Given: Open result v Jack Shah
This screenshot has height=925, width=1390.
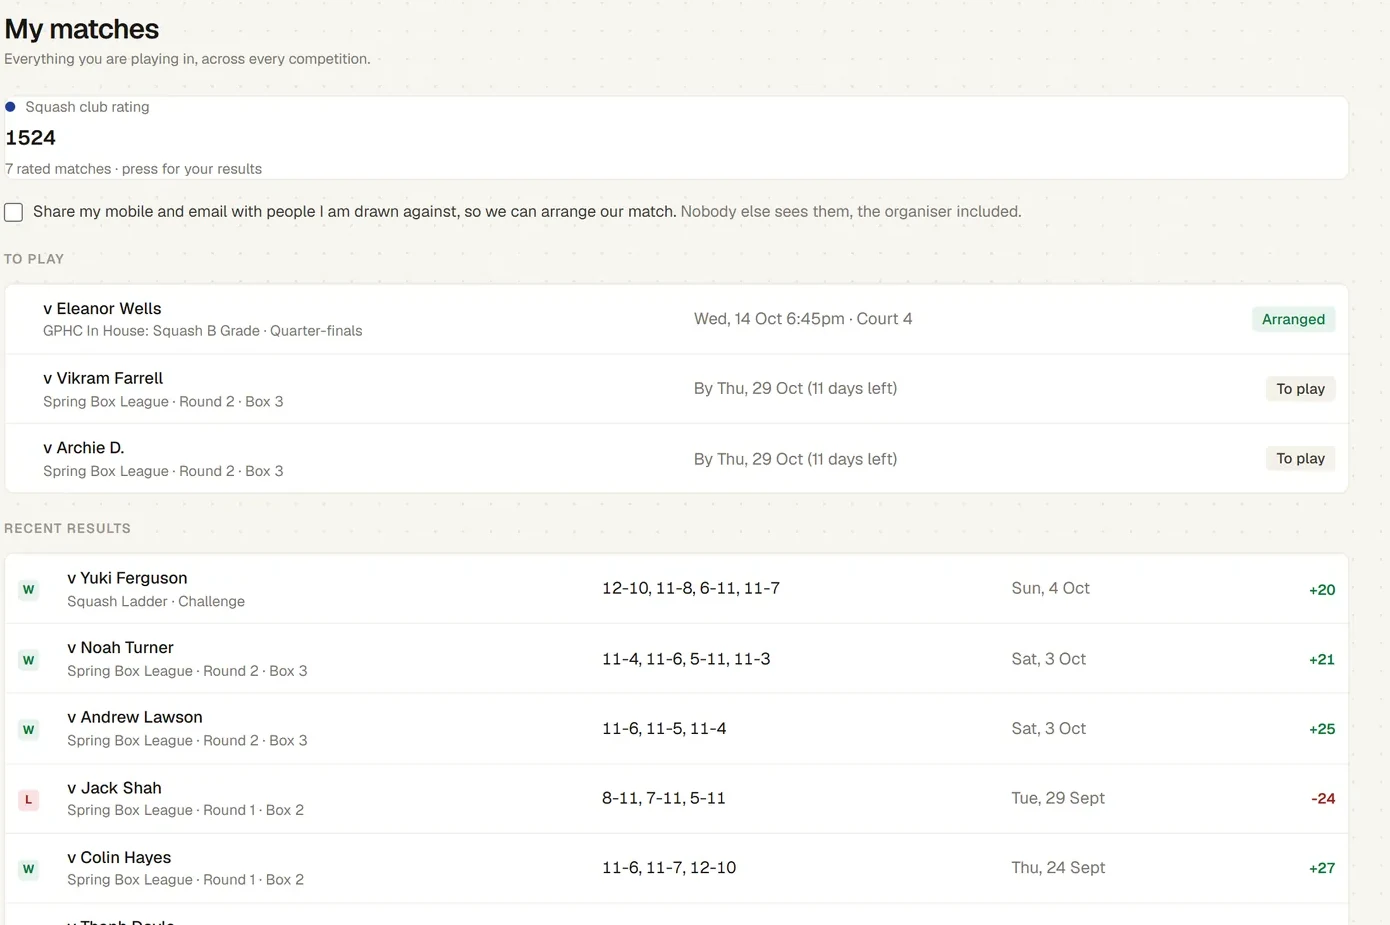Looking at the screenshot, I should (x=676, y=799).
